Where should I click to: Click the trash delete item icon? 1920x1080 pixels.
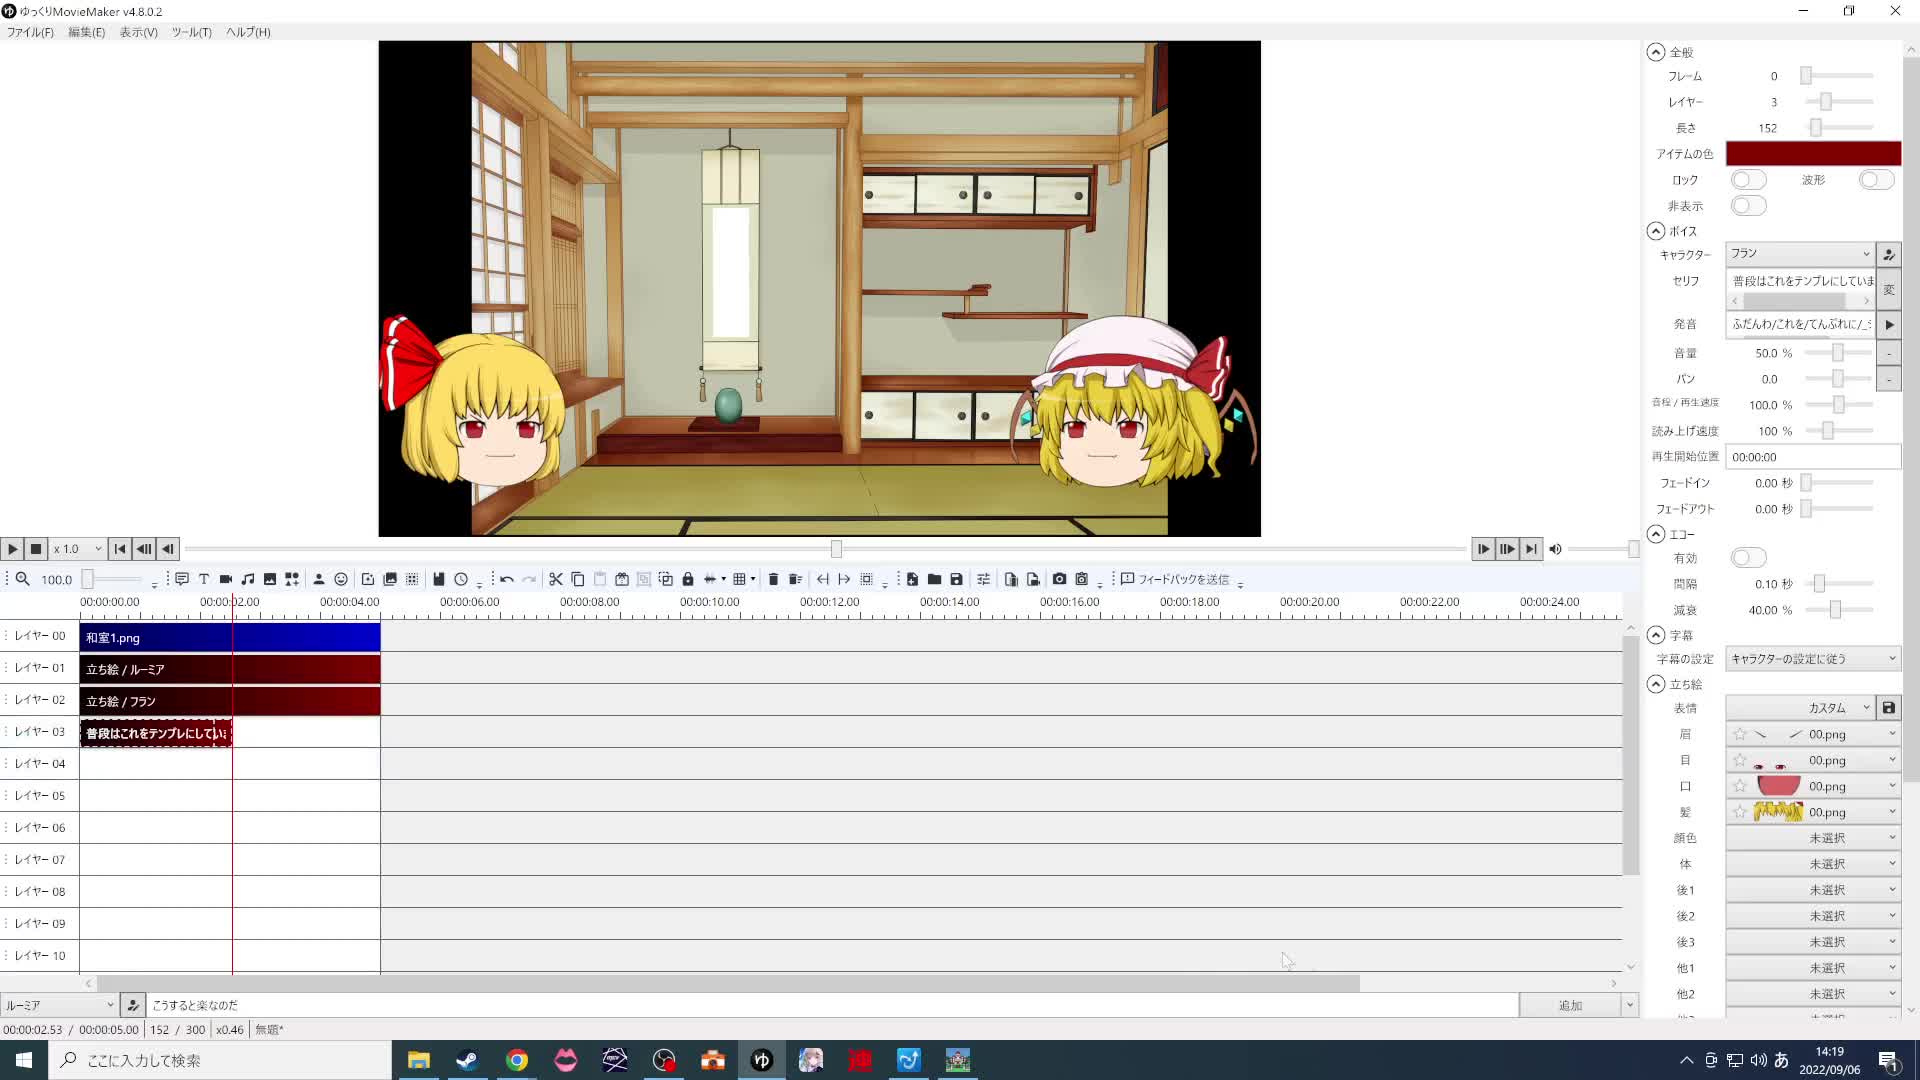pyautogui.click(x=773, y=579)
